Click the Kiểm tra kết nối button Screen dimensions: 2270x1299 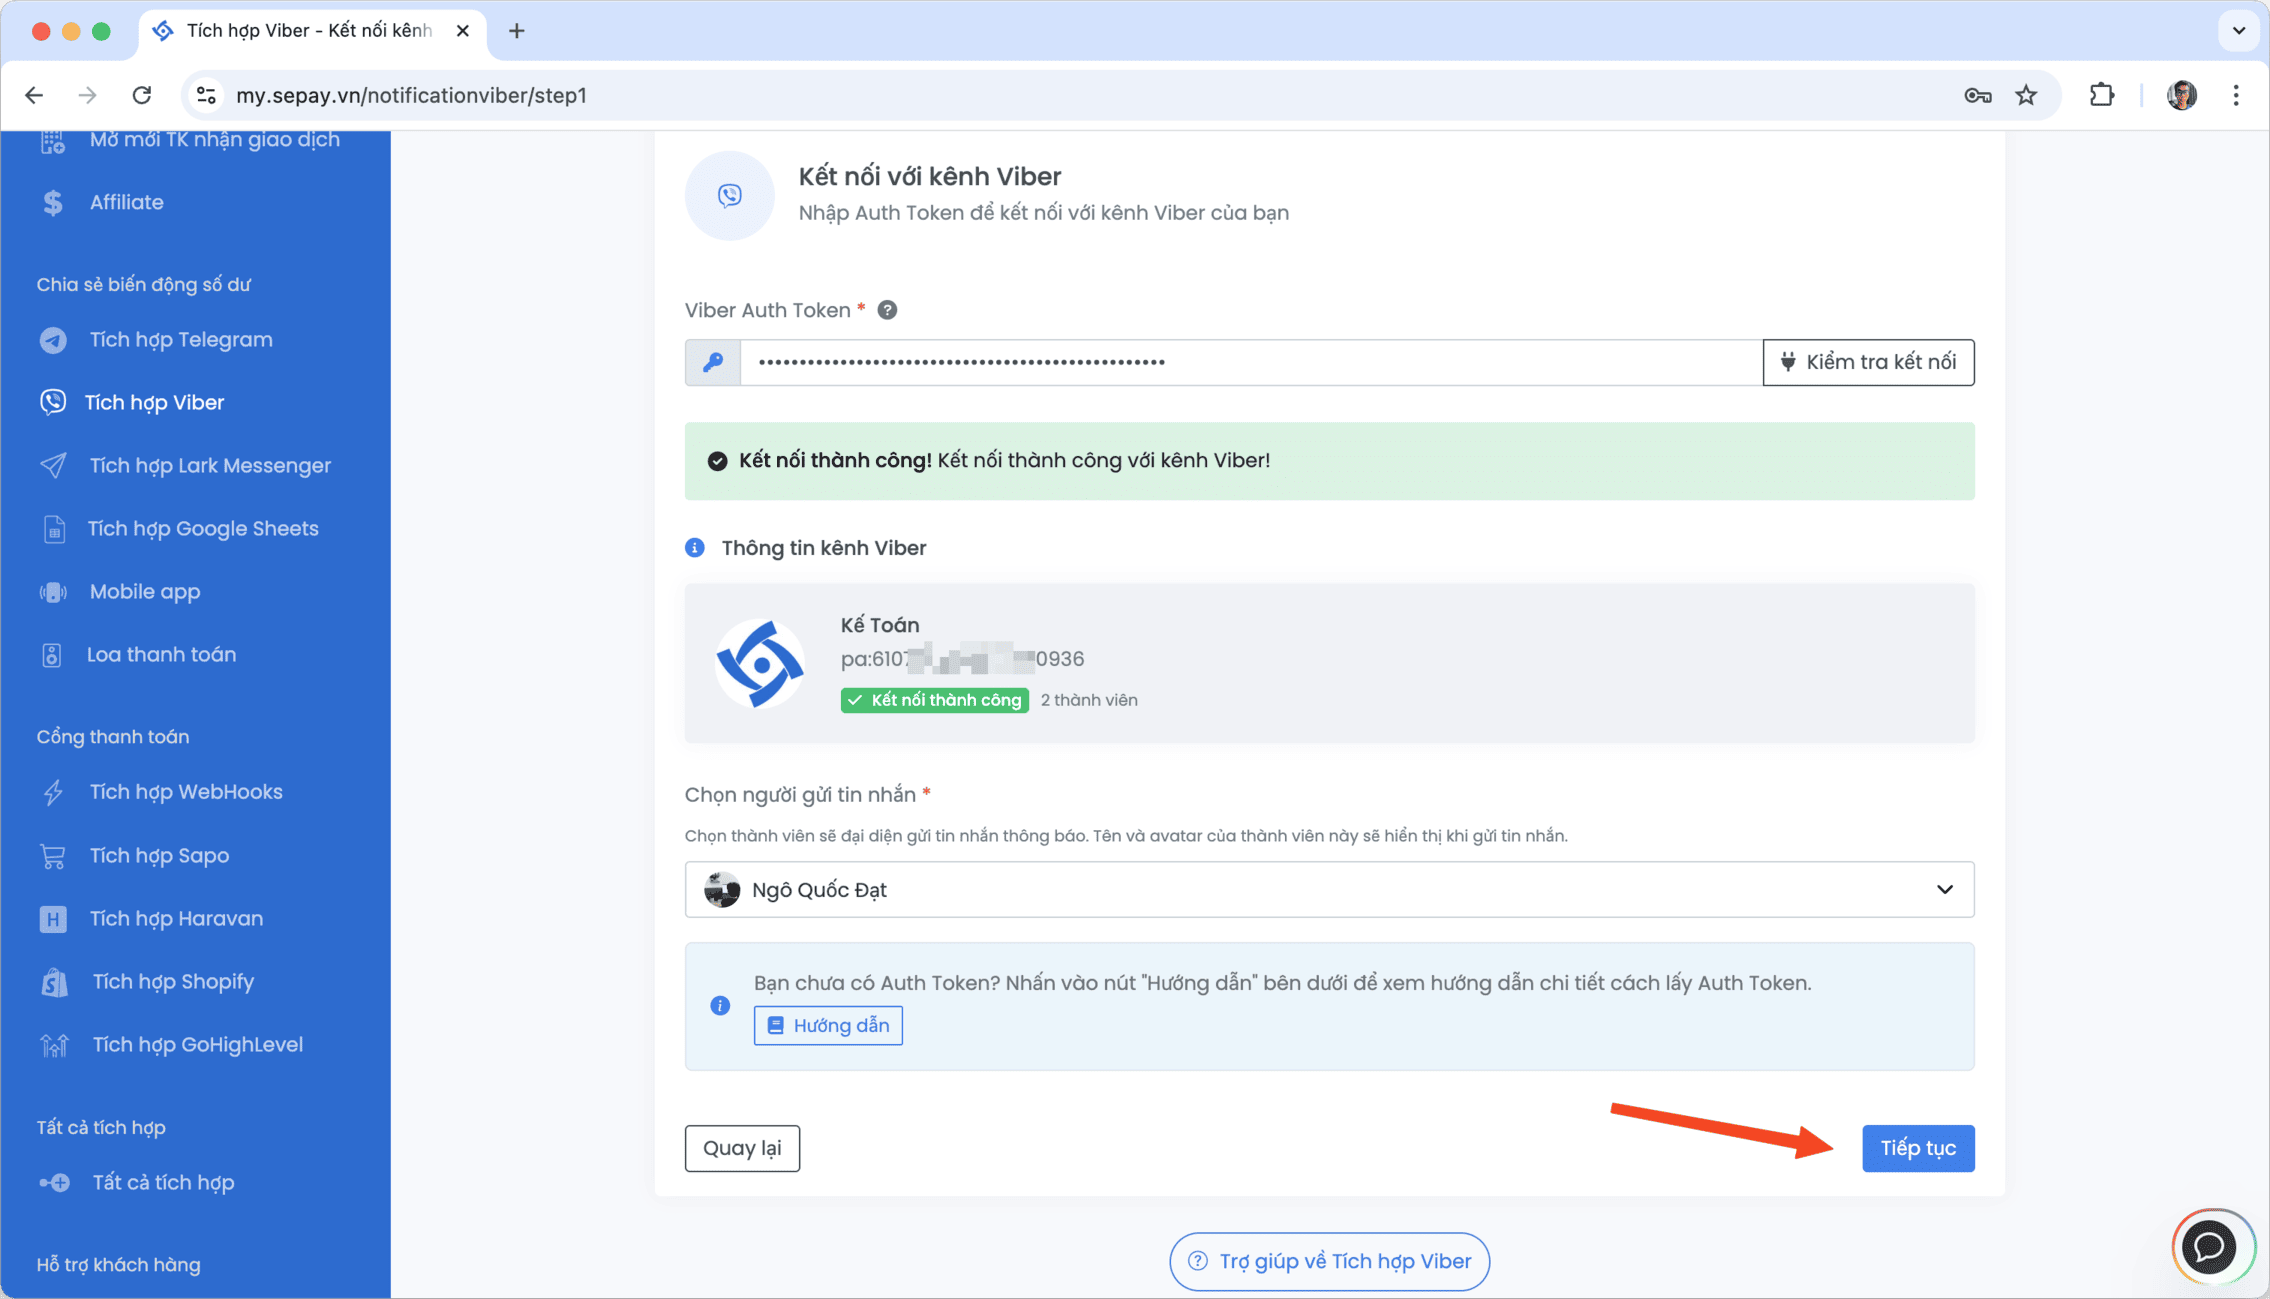(x=1868, y=362)
